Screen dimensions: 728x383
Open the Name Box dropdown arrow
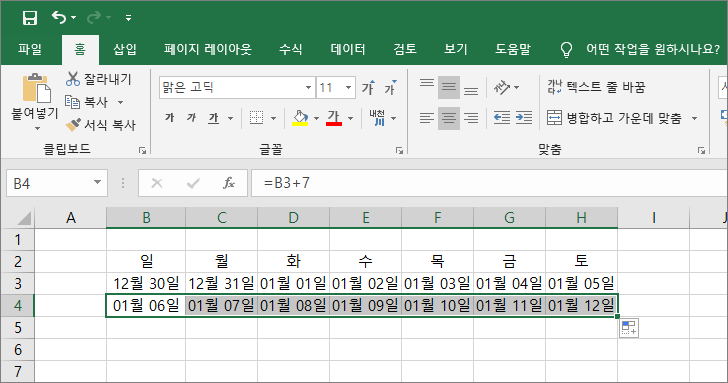(x=98, y=183)
